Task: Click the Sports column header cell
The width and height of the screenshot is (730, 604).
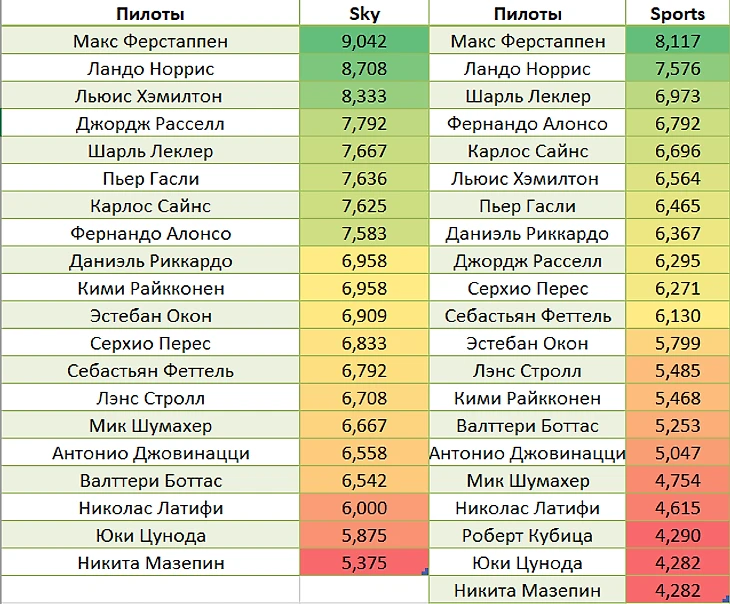Action: [x=677, y=14]
